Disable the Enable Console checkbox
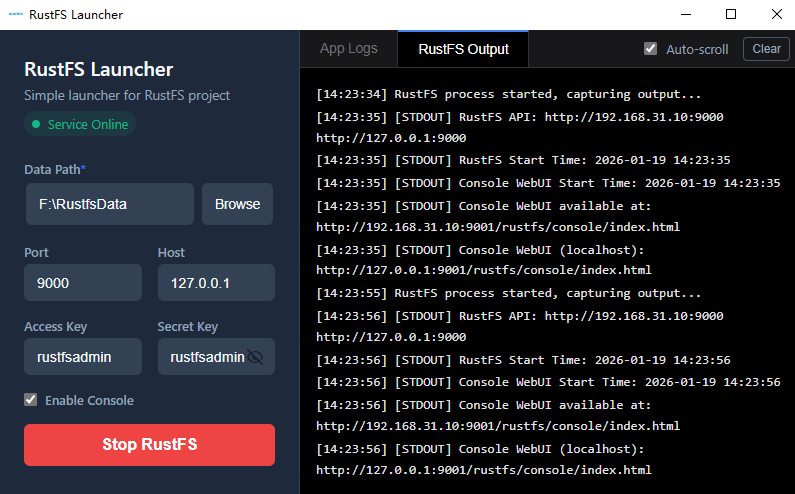Screen dimensions: 795x494 pos(32,400)
